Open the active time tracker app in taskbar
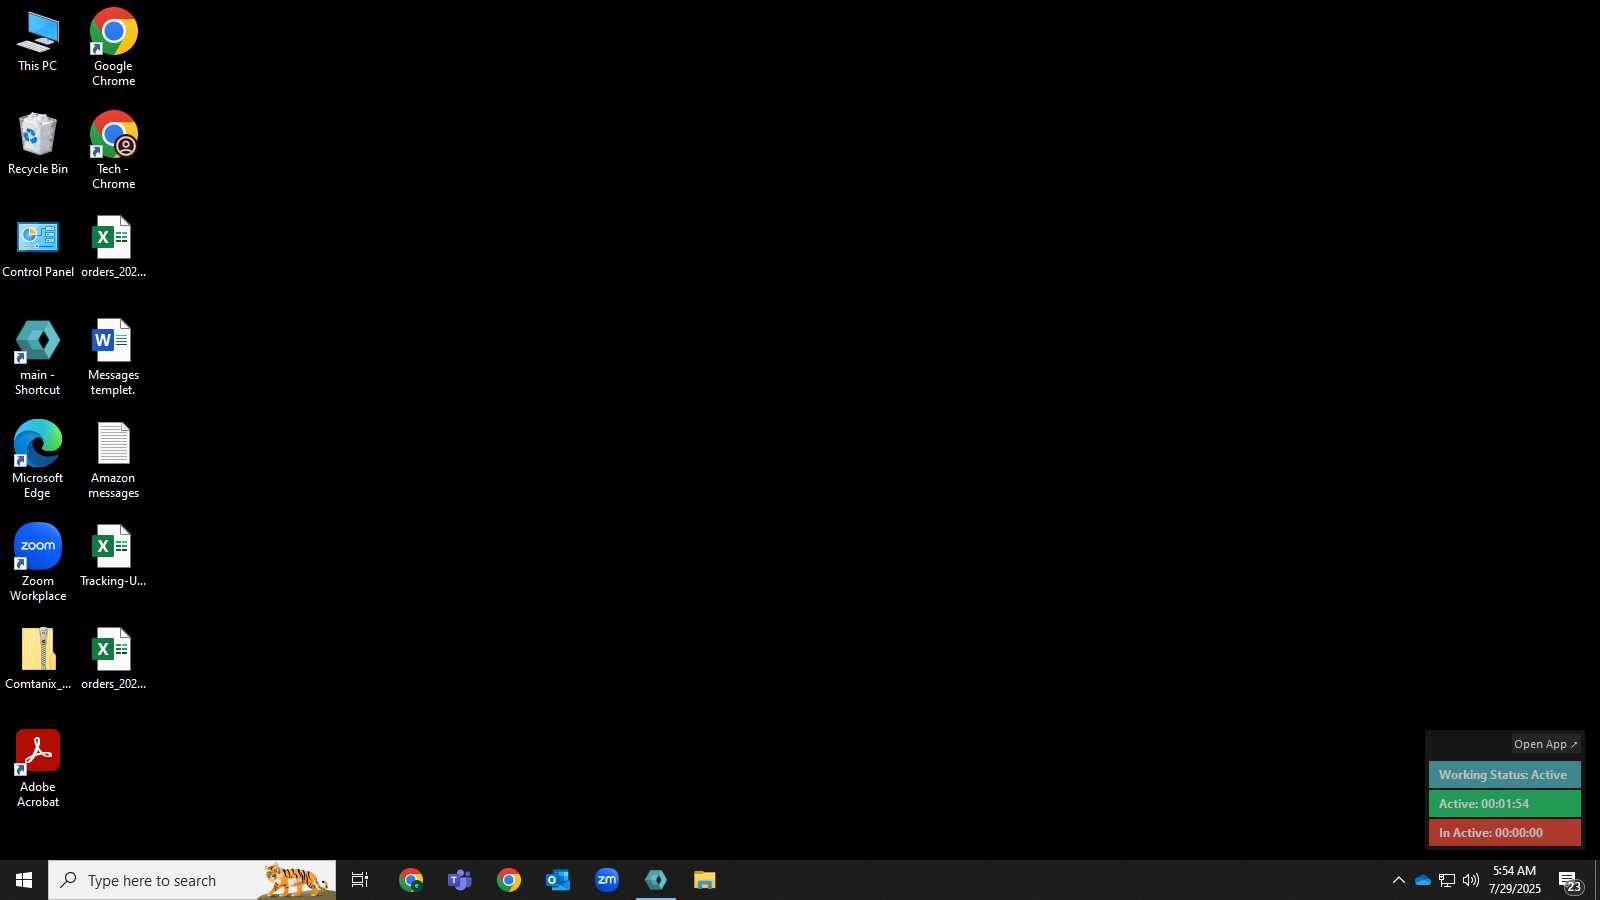 point(656,880)
